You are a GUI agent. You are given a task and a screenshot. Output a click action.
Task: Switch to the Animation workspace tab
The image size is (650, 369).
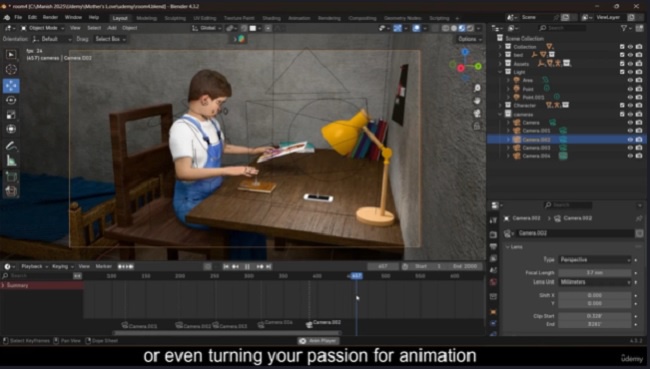pyautogui.click(x=299, y=18)
